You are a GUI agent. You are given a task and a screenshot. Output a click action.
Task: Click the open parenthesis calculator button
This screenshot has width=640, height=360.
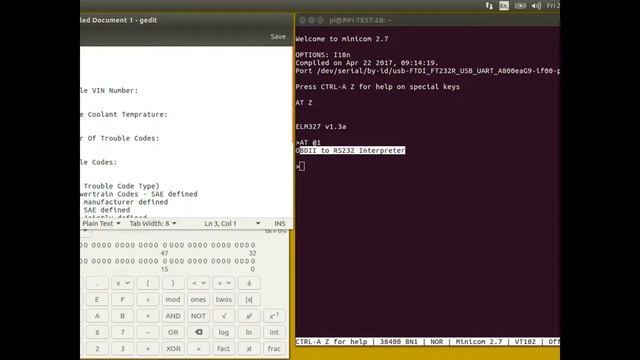pos(148,283)
